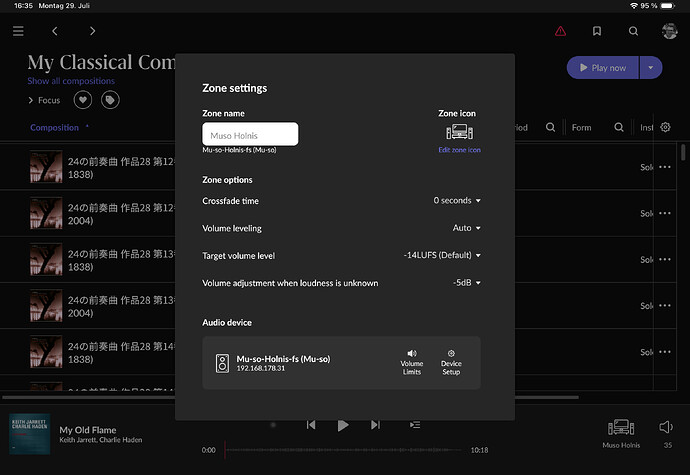Skip to the next track
690x475 pixels.
[x=375, y=425]
